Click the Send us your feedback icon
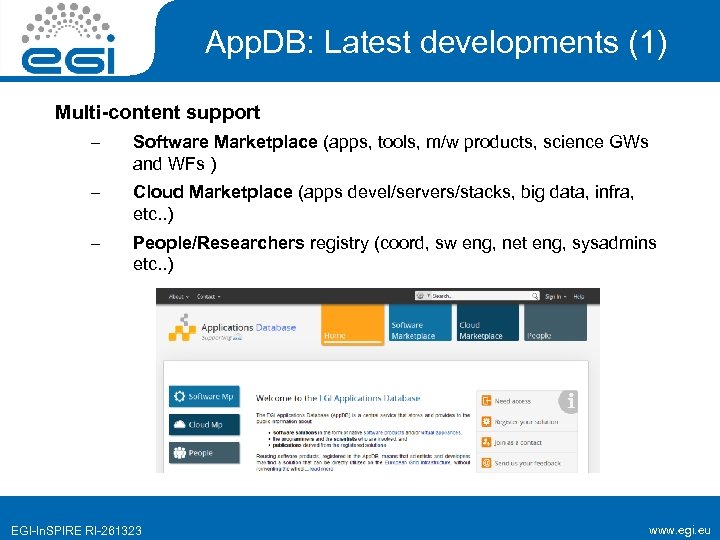Image resolution: width=720 pixels, height=540 pixels. (x=486, y=463)
